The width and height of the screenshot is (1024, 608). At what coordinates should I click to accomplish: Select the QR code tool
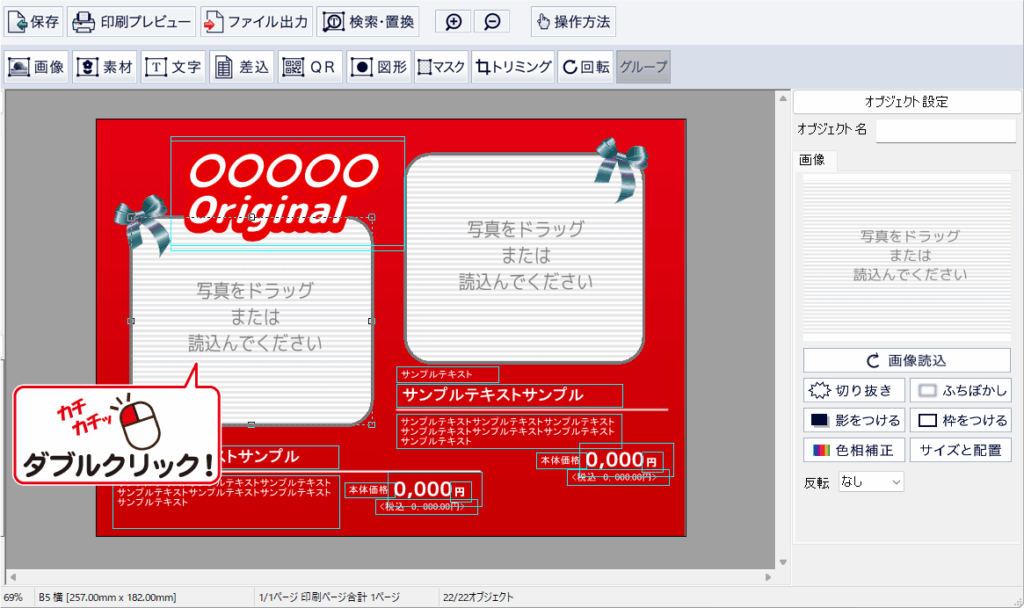point(309,67)
